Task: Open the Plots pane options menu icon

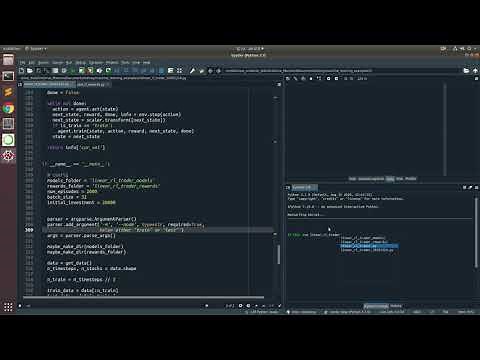Action: click(476, 79)
